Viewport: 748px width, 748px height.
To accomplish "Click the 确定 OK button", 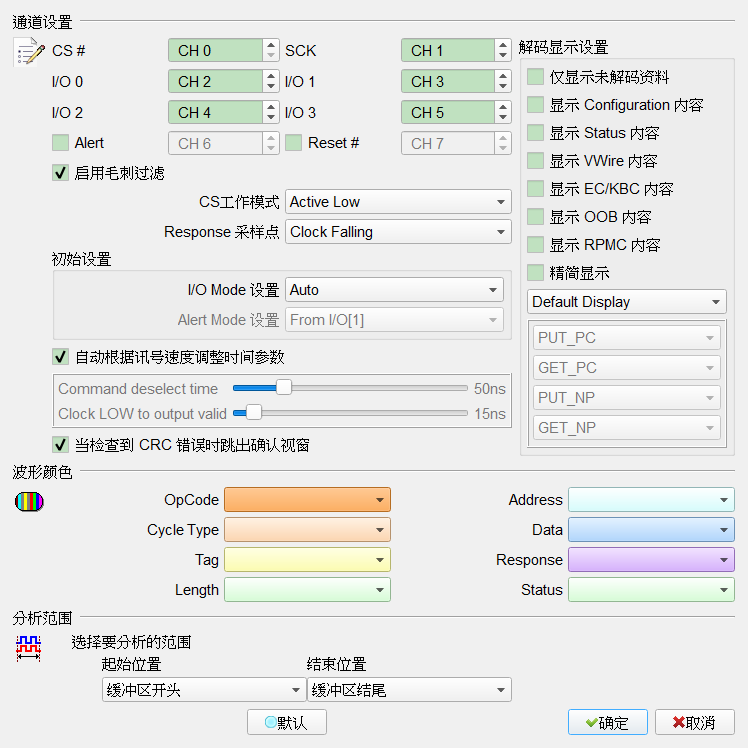I will [608, 722].
